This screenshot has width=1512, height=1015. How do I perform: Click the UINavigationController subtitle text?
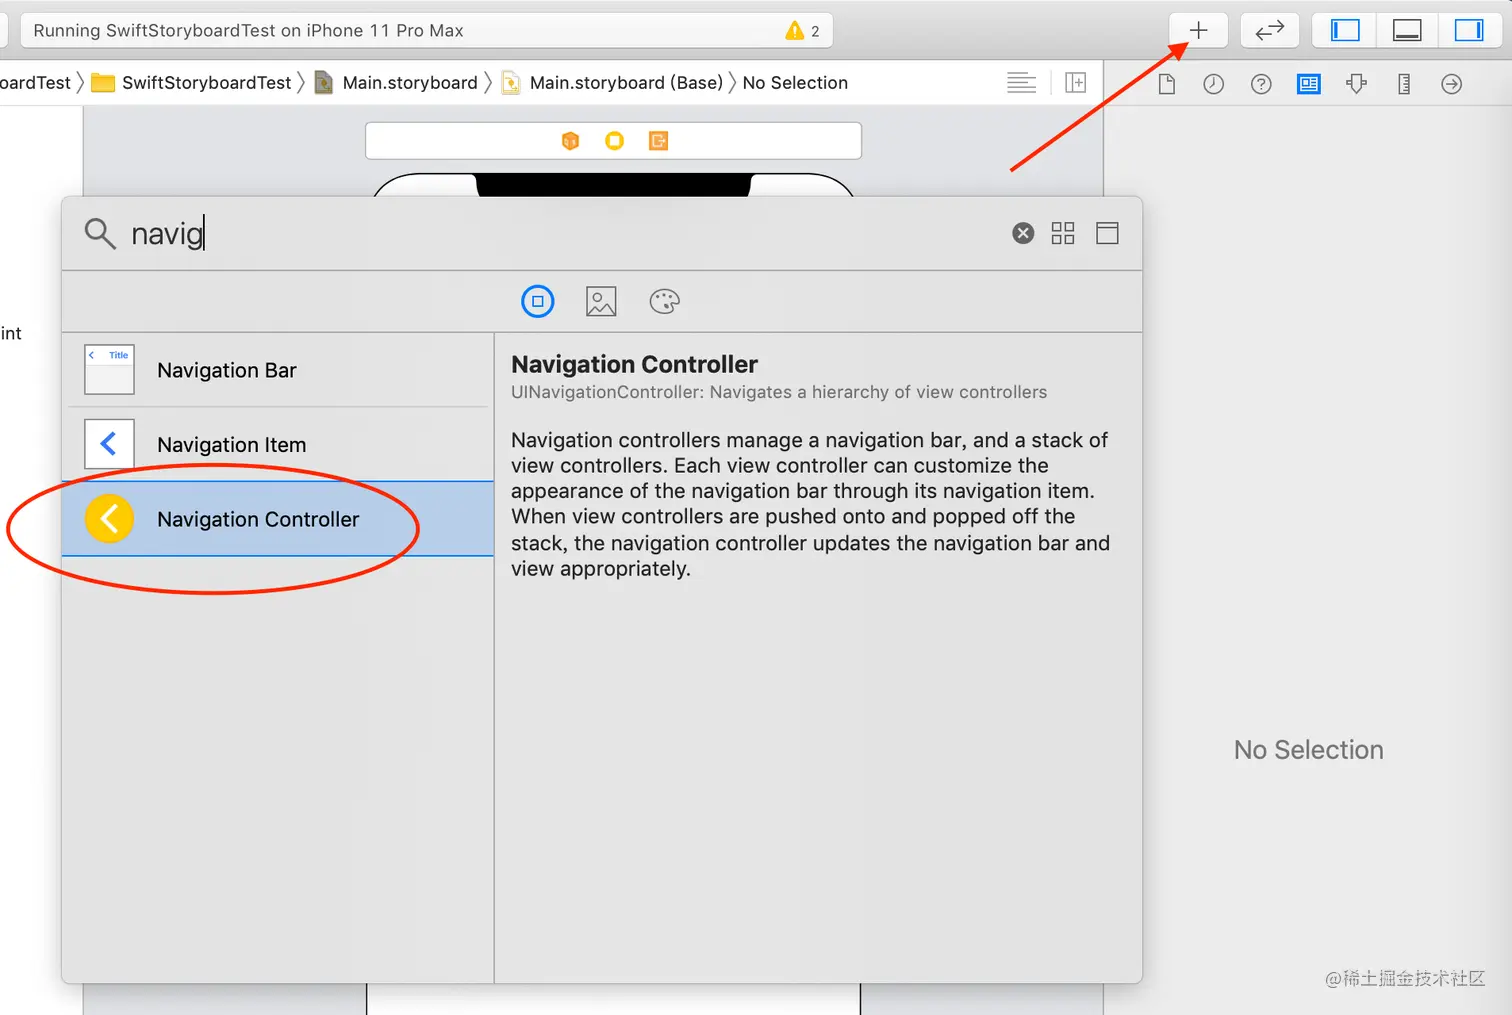click(779, 392)
